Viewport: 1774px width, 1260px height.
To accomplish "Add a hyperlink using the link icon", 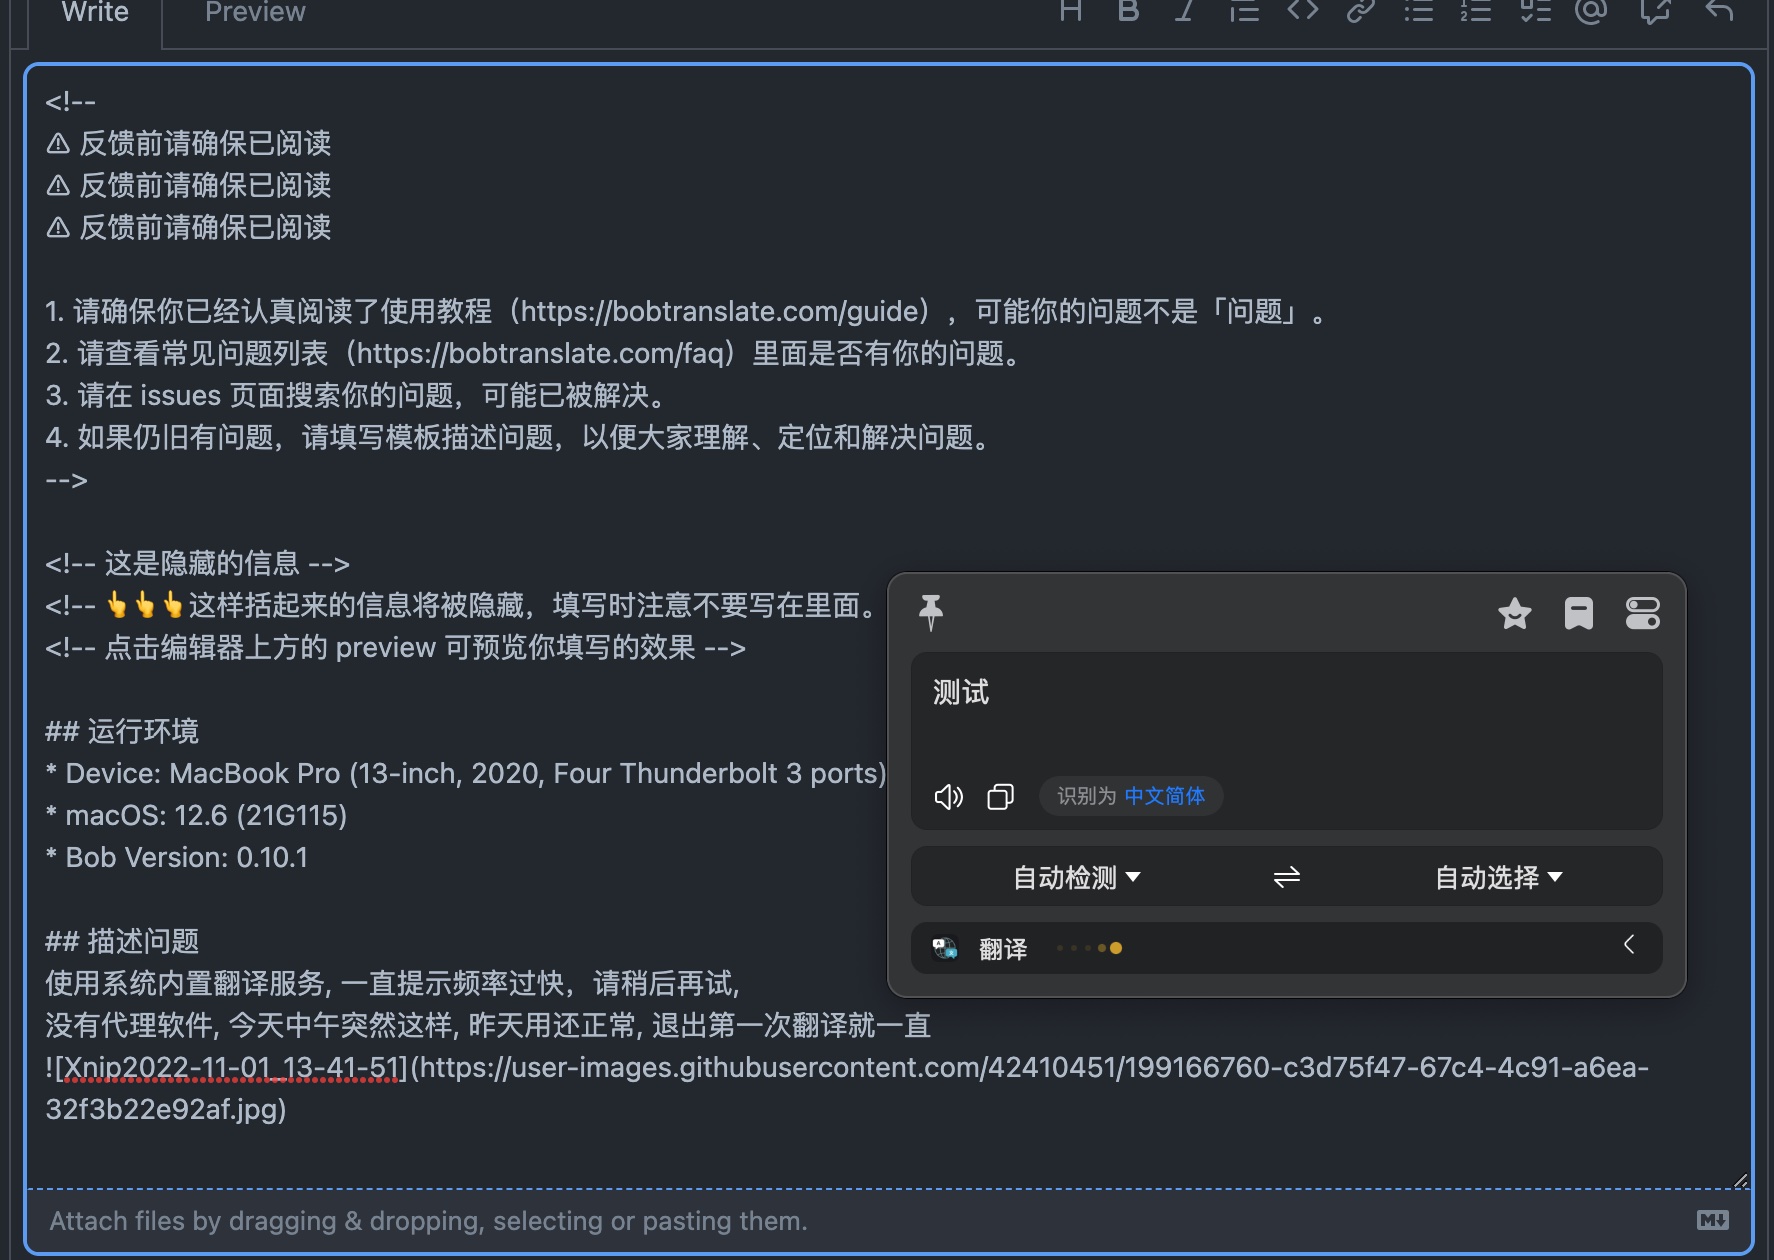I will tap(1360, 13).
